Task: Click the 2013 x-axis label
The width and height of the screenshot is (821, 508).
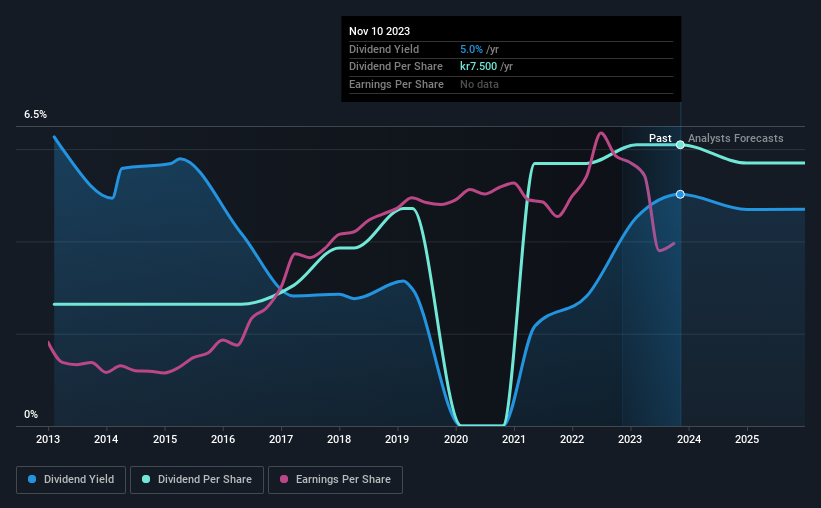Action: [x=48, y=439]
